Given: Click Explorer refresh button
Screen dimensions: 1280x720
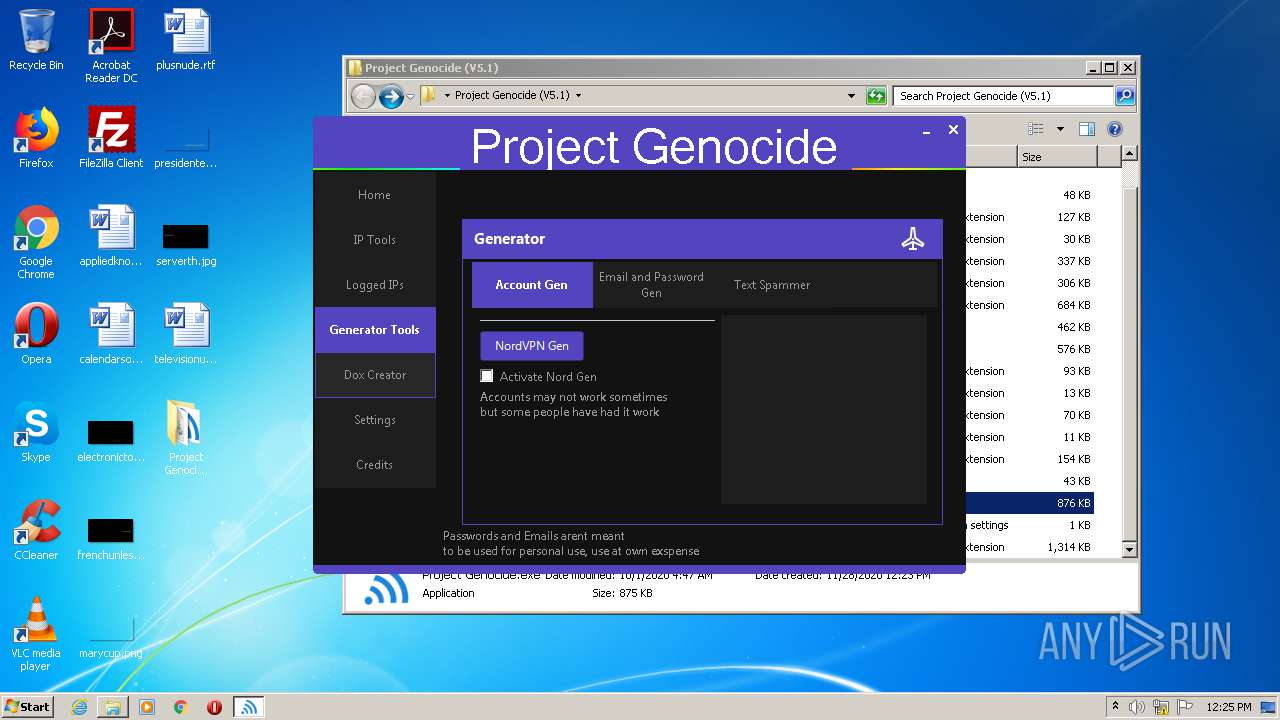Looking at the screenshot, I should (x=876, y=96).
